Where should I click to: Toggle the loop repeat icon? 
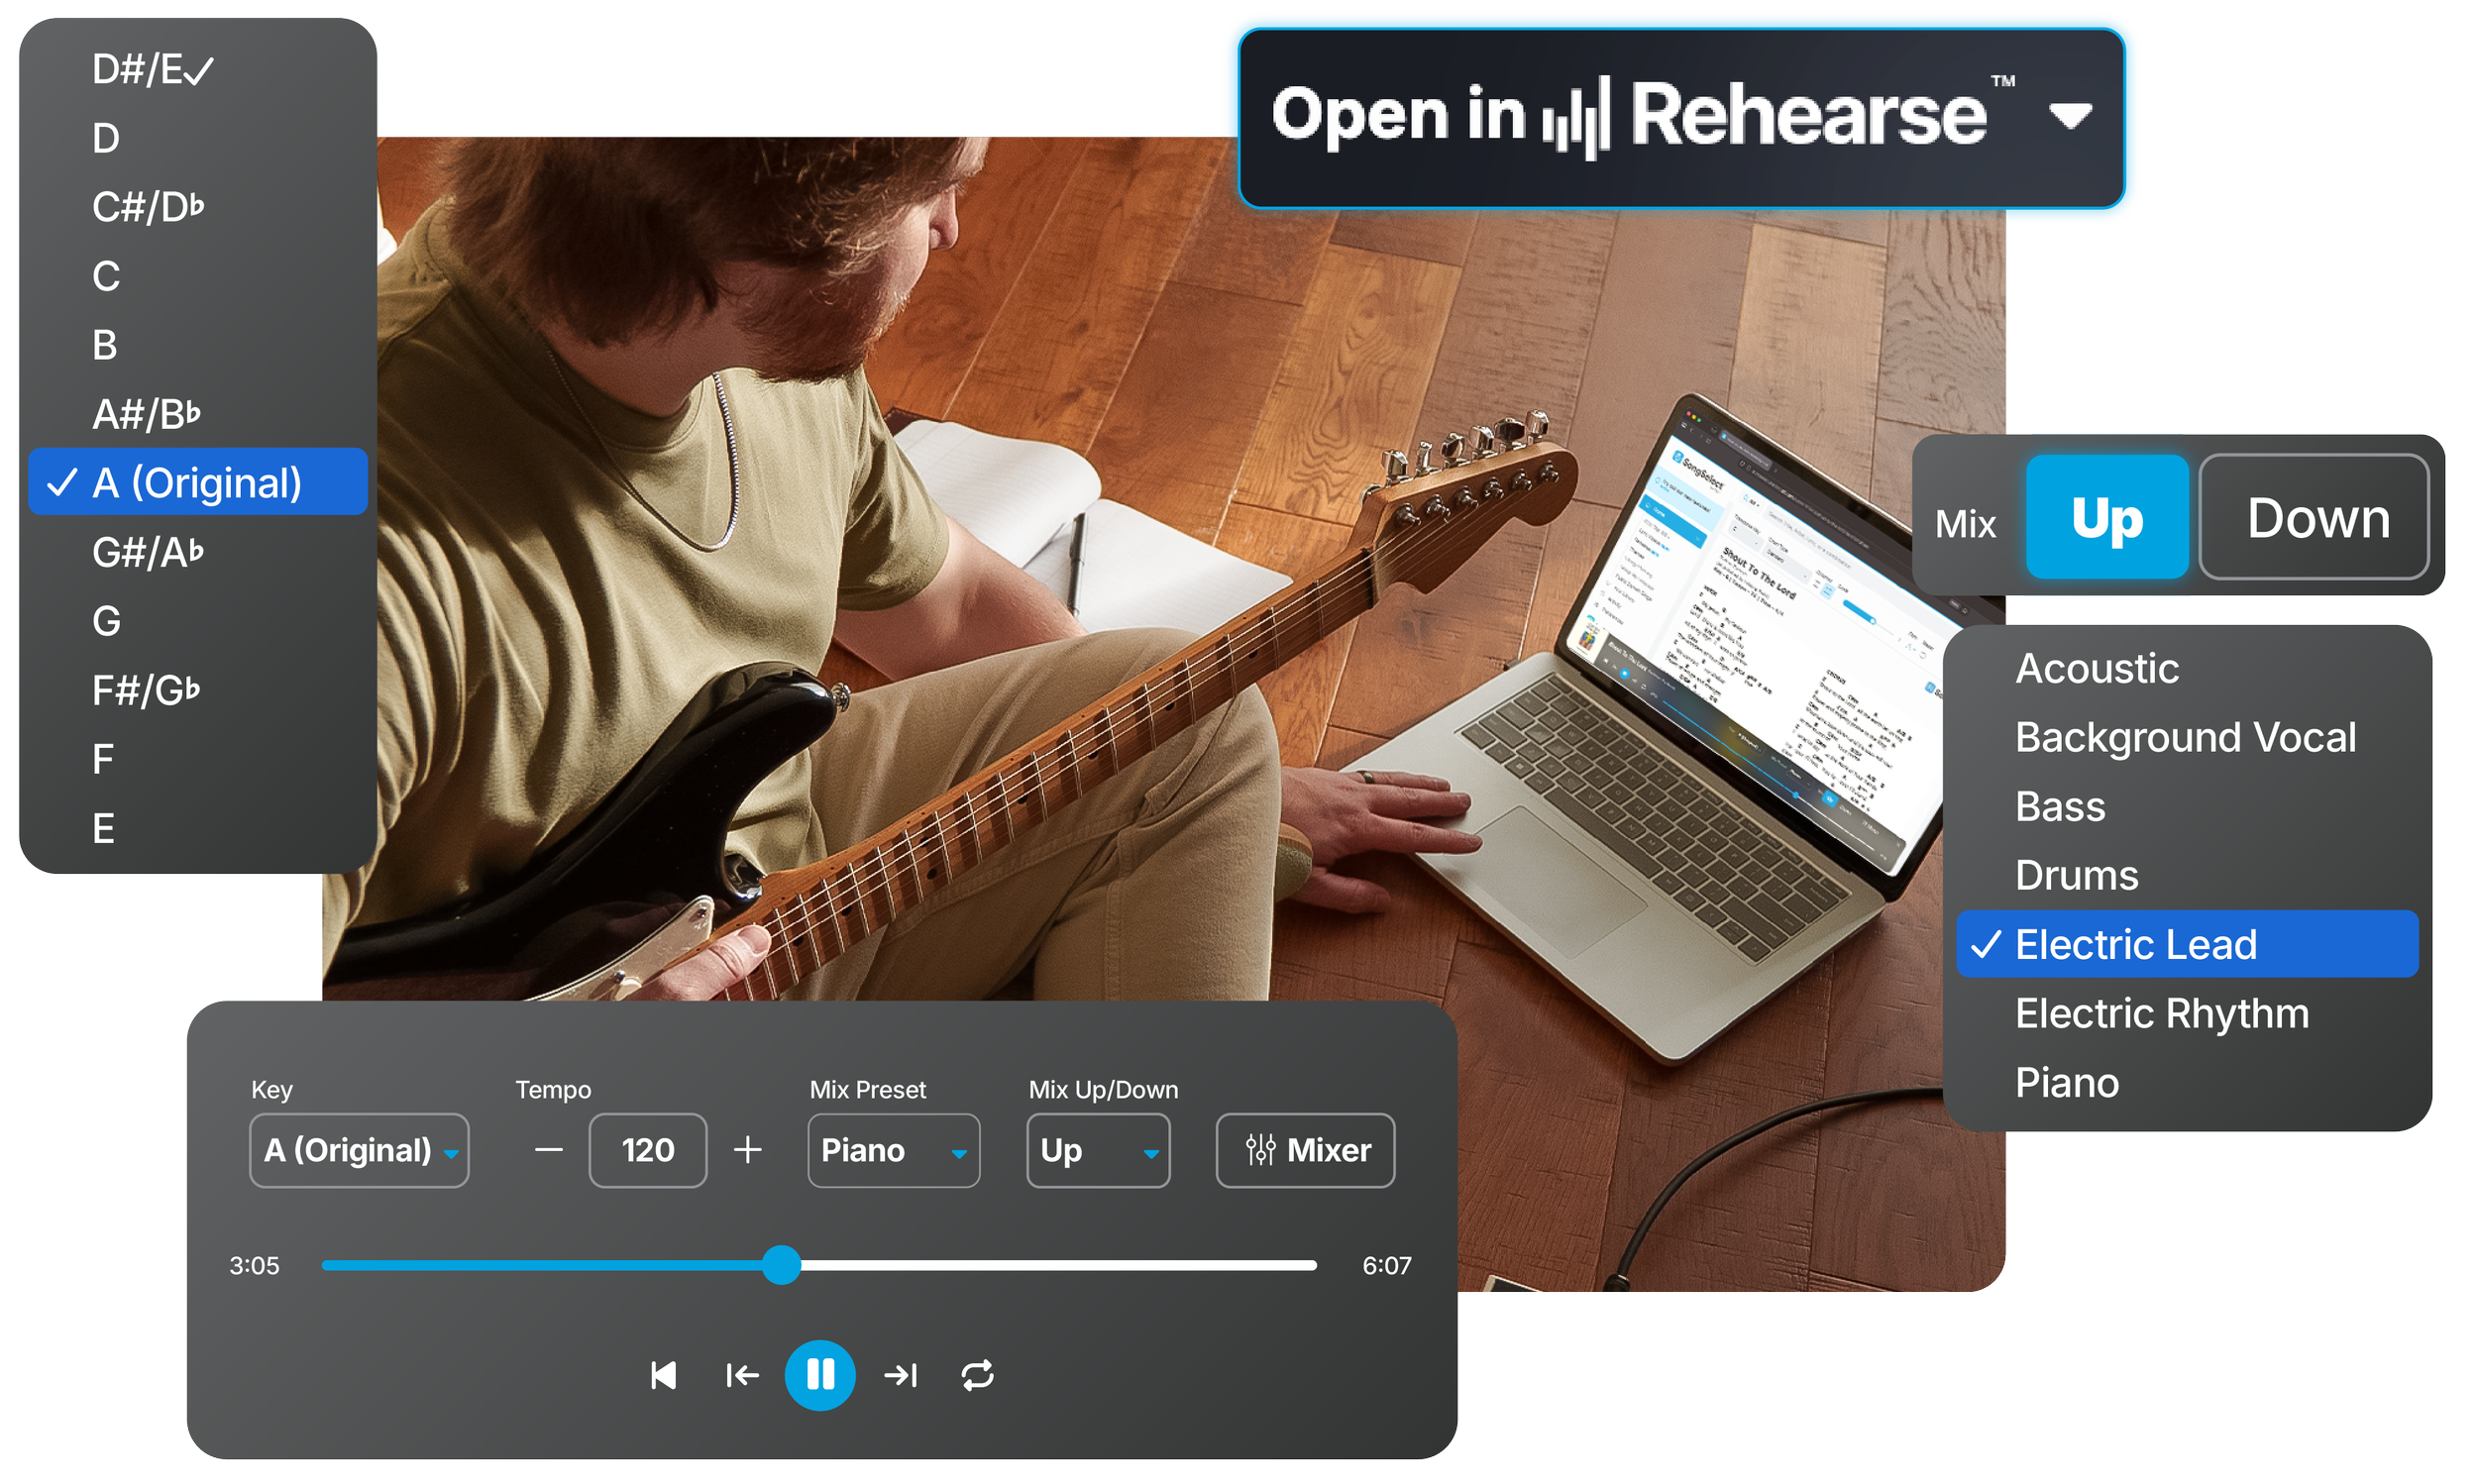pos(977,1375)
